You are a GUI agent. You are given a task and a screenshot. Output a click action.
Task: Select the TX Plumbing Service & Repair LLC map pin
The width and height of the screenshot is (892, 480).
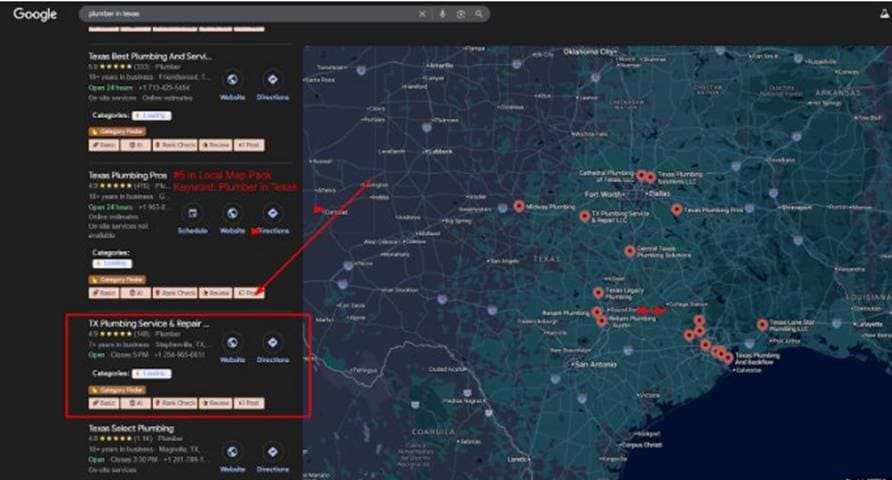coord(584,216)
